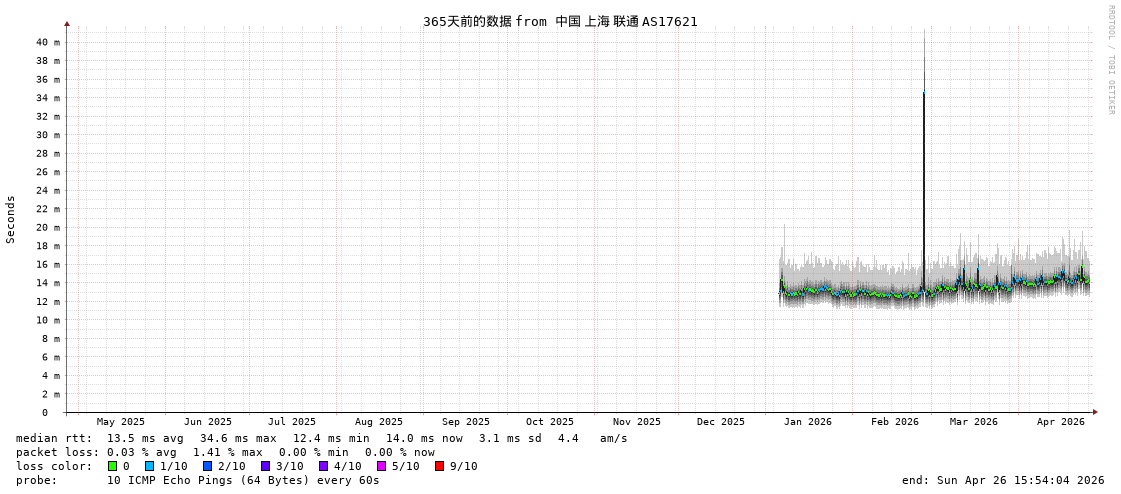Click the vertical Seconds axis label
The image size is (1121, 494).
pos(11,219)
